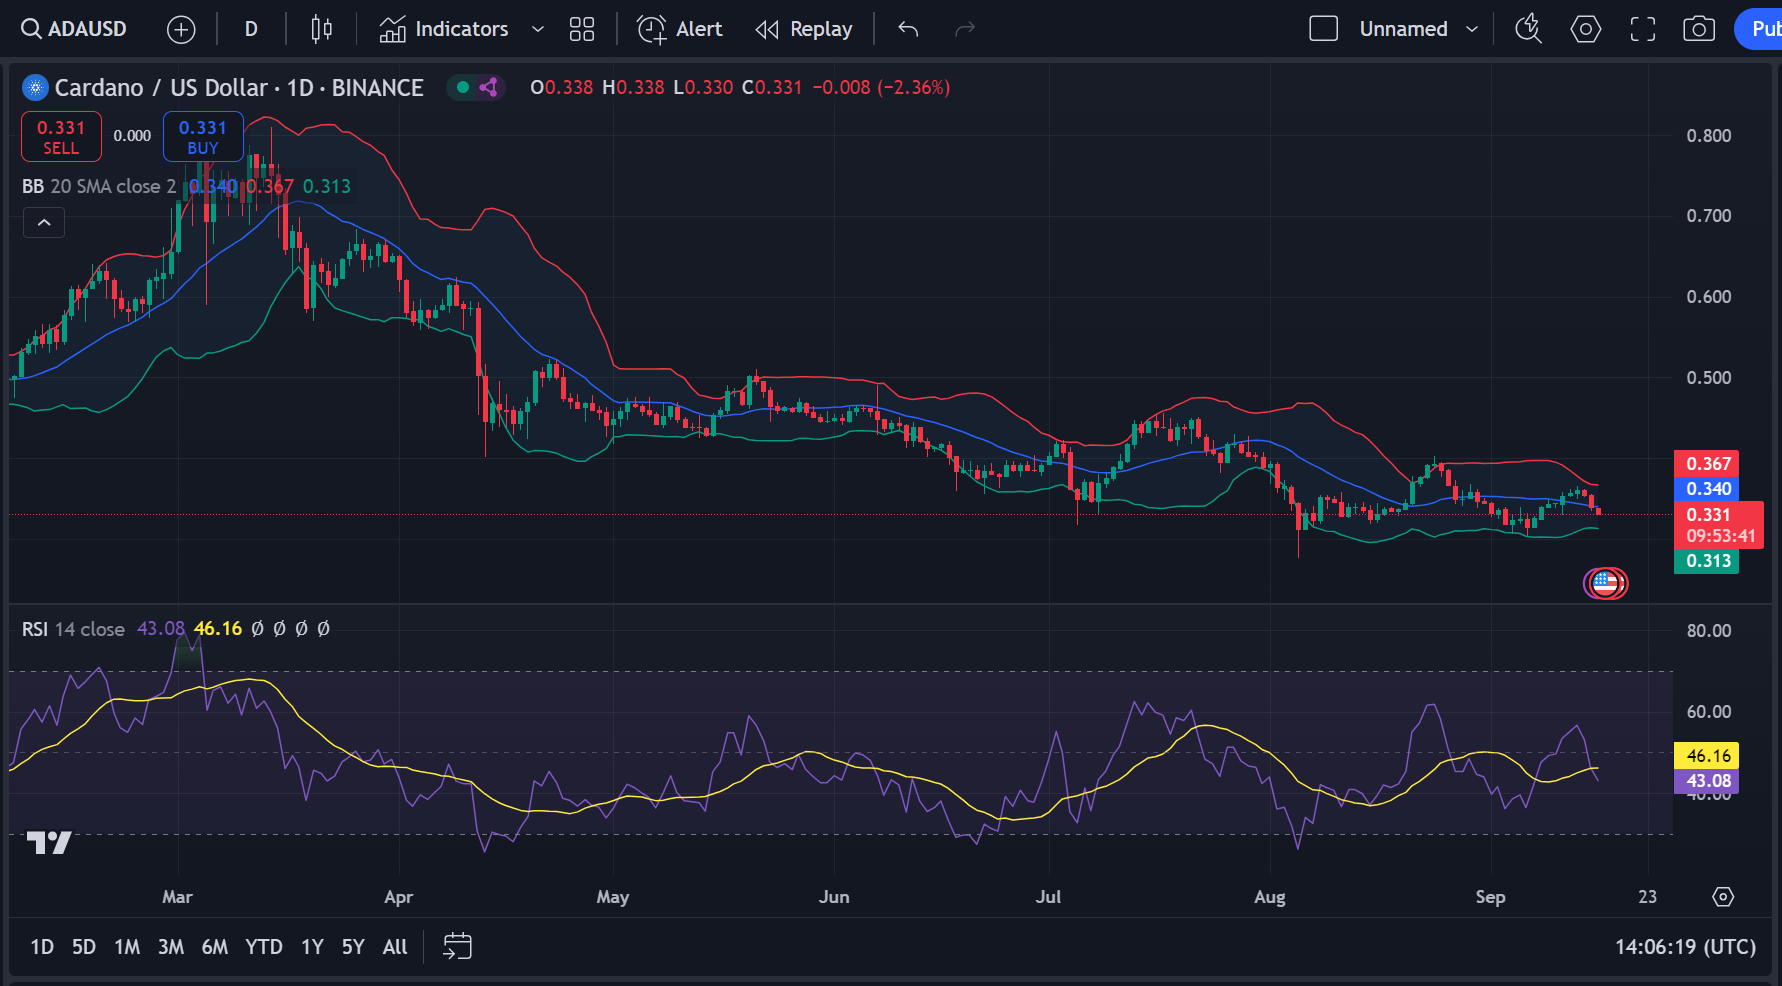Enter fullscreen mode
1782x986 pixels.
click(1643, 29)
